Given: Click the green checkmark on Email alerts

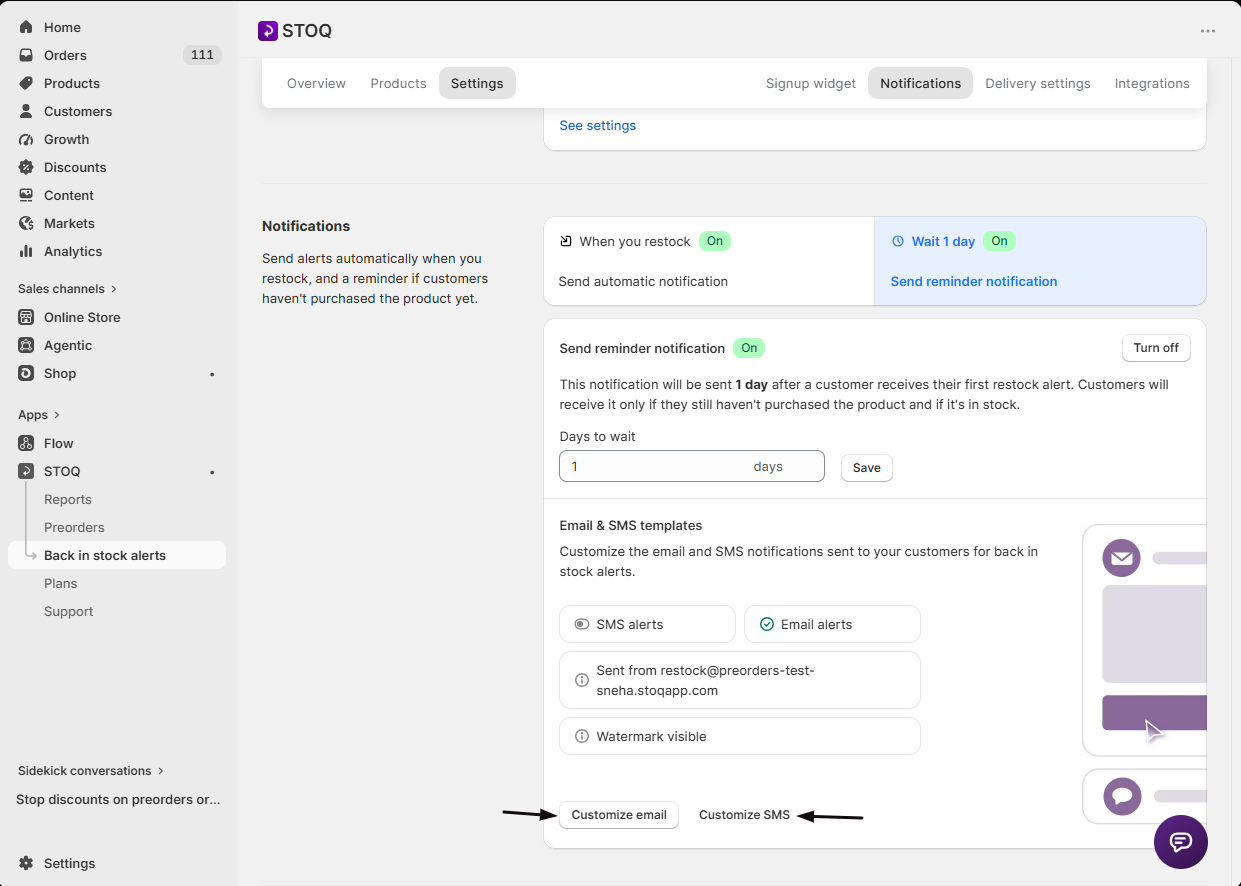Looking at the screenshot, I should pyautogui.click(x=767, y=624).
